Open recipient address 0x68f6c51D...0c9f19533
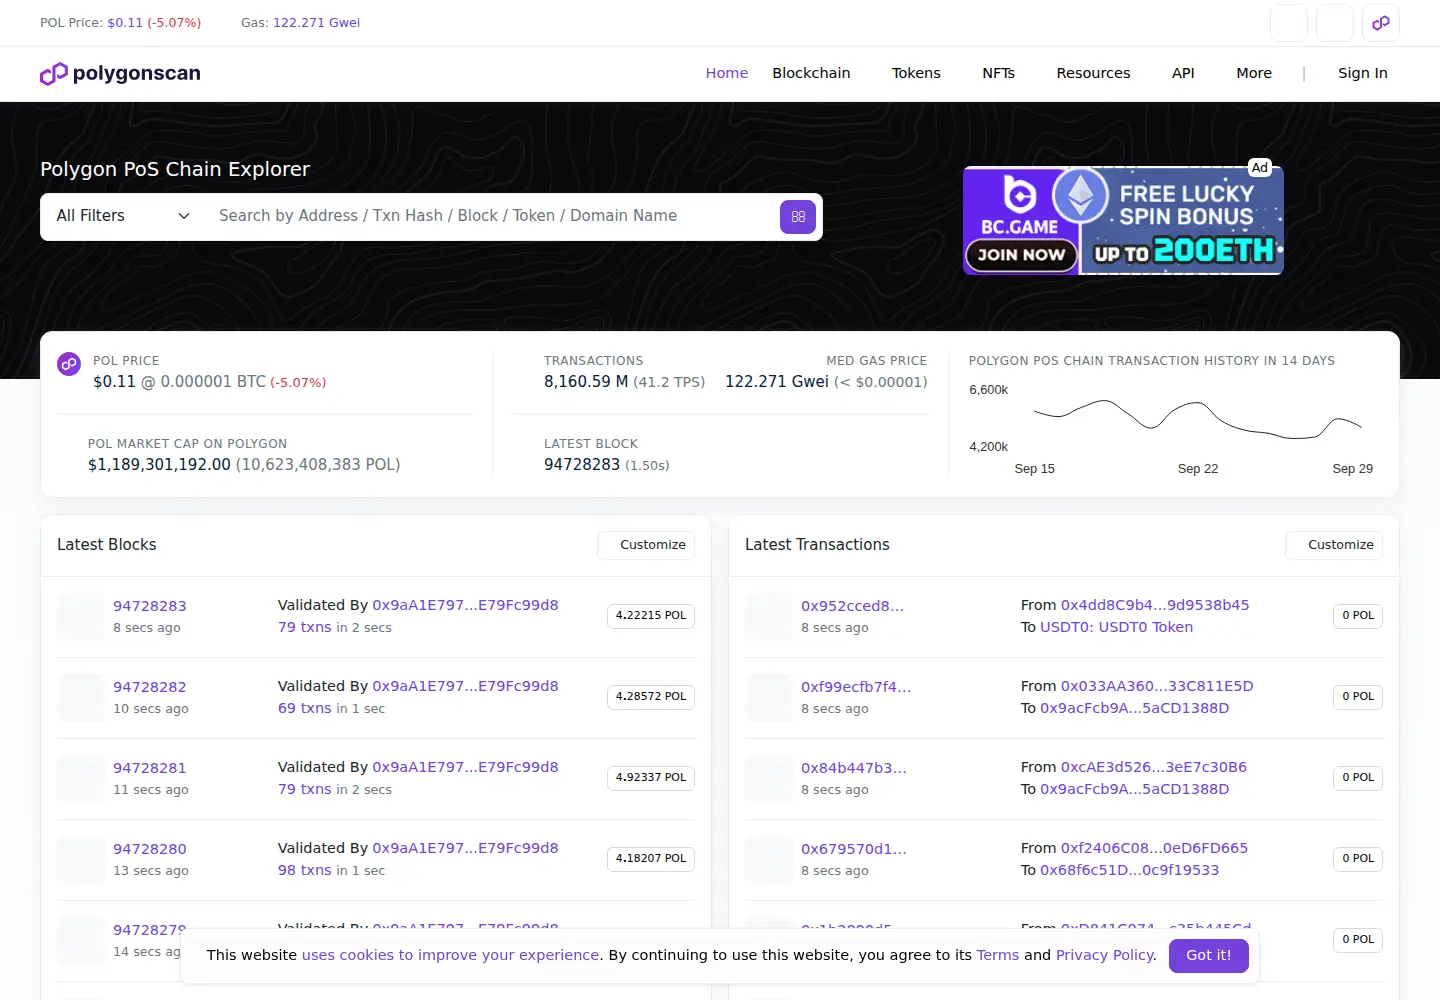This screenshot has height=1000, width=1440. pyautogui.click(x=1130, y=870)
